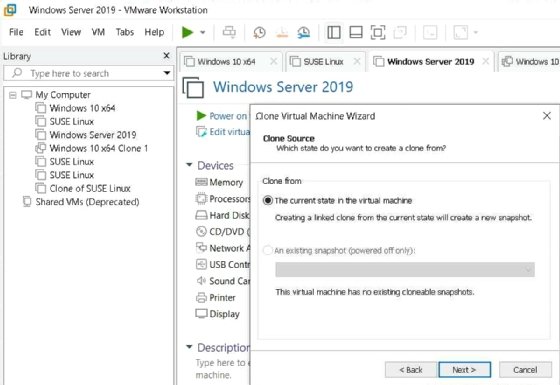Open the File menu
The height and width of the screenshot is (385, 560).
click(16, 32)
